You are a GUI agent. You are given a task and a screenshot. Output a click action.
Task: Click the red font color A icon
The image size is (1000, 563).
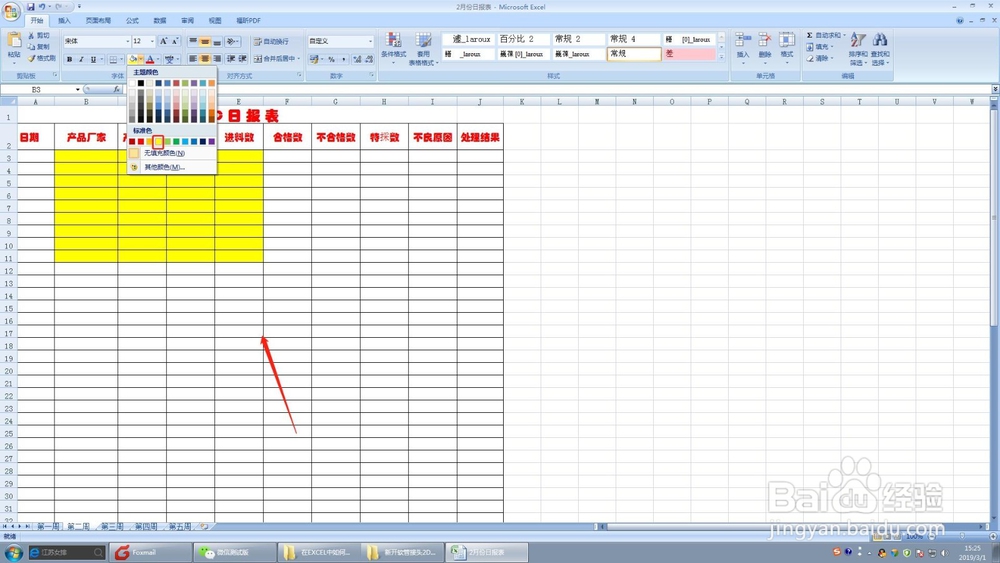(150, 59)
